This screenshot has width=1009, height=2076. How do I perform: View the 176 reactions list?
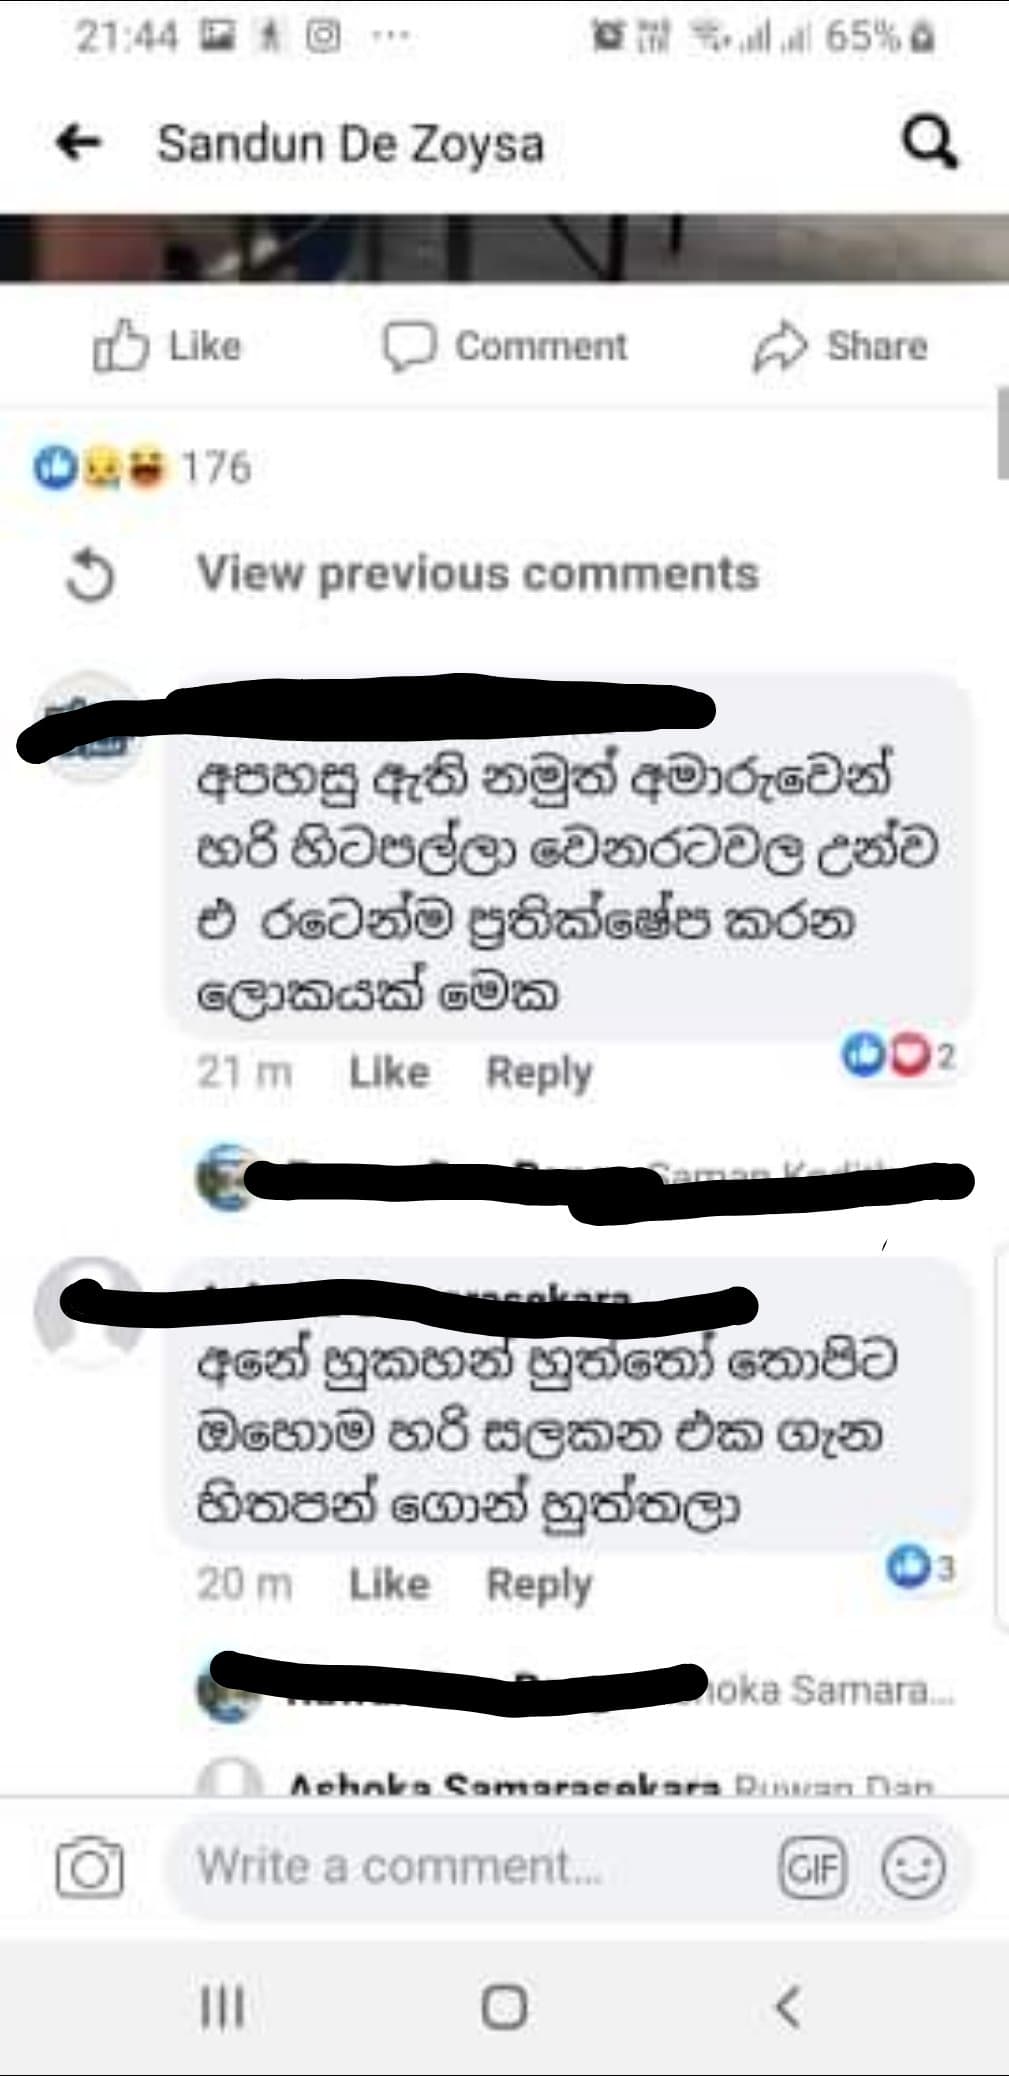point(142,468)
